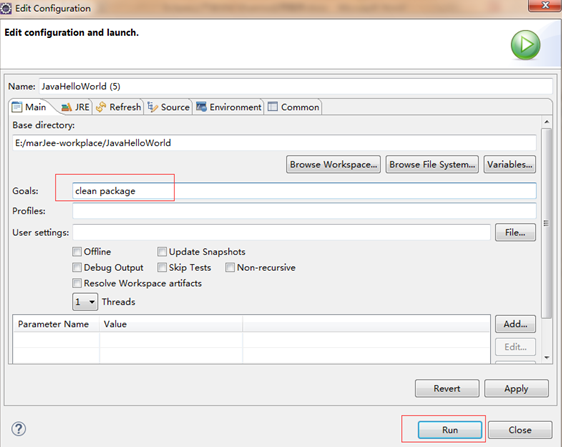Click Add to create a parameter

tap(515, 324)
